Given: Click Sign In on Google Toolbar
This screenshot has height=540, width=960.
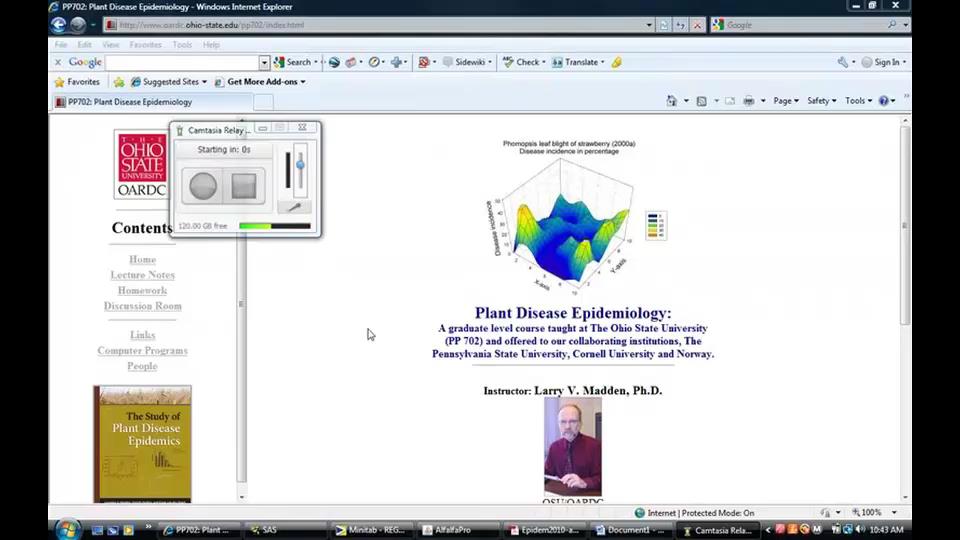Looking at the screenshot, I should coord(882,62).
